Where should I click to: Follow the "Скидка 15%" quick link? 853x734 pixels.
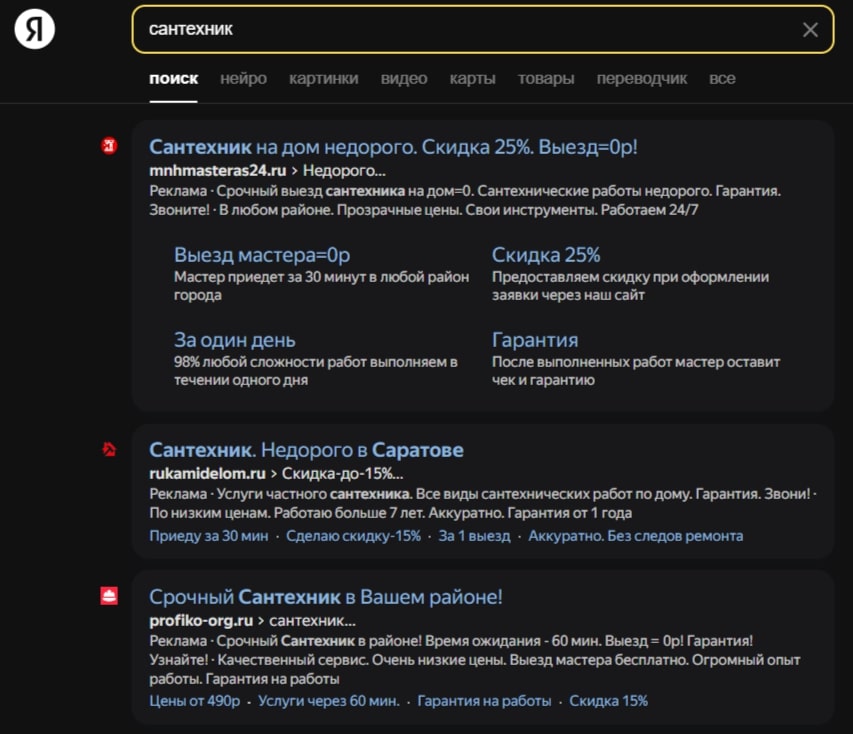608,701
